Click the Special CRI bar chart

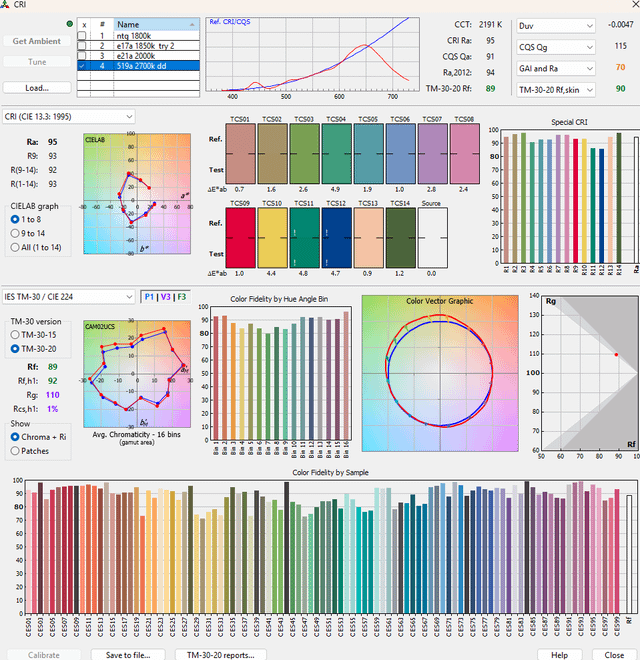tap(566, 200)
